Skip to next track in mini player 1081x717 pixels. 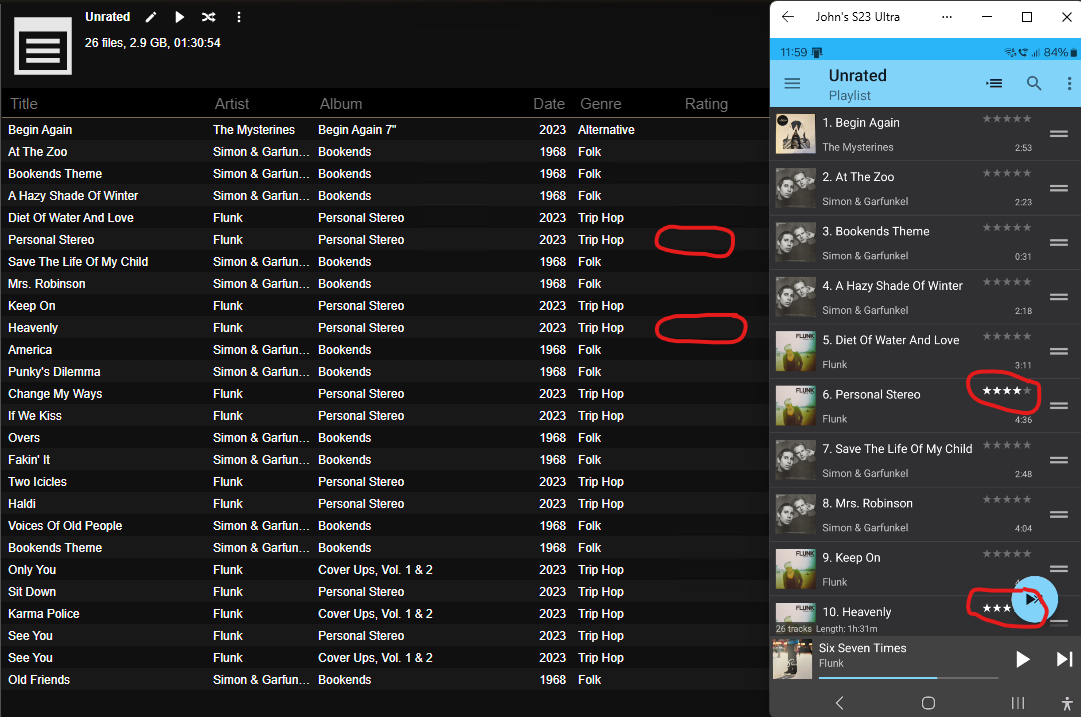[1064, 659]
